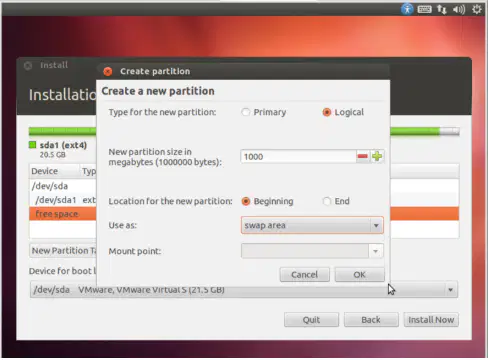Open the system settings gear menu
This screenshot has width=488, height=360.
(x=477, y=9)
